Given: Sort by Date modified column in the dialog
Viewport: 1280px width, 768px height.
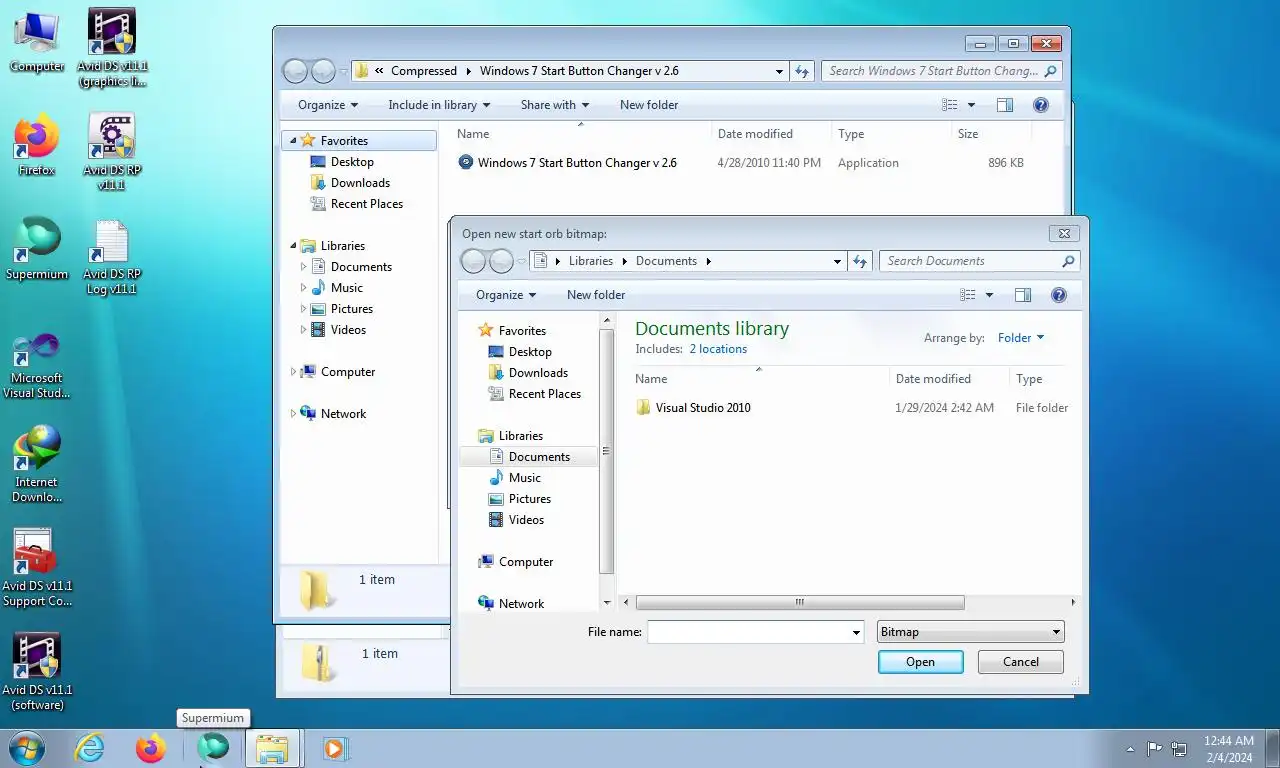Looking at the screenshot, I should point(933,379).
